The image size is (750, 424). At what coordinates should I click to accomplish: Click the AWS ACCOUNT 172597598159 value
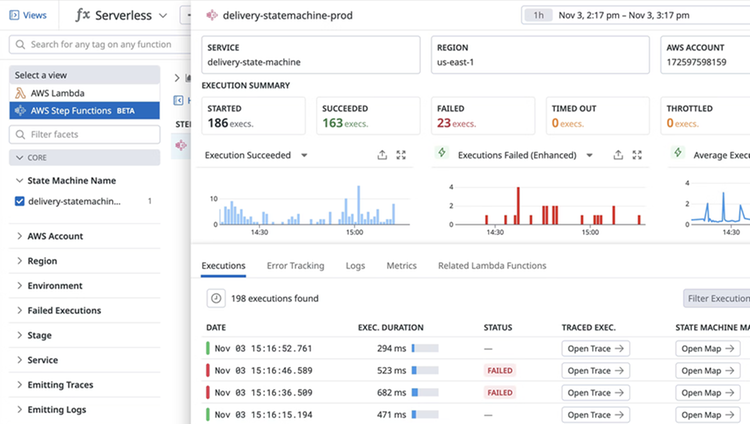[x=696, y=62]
